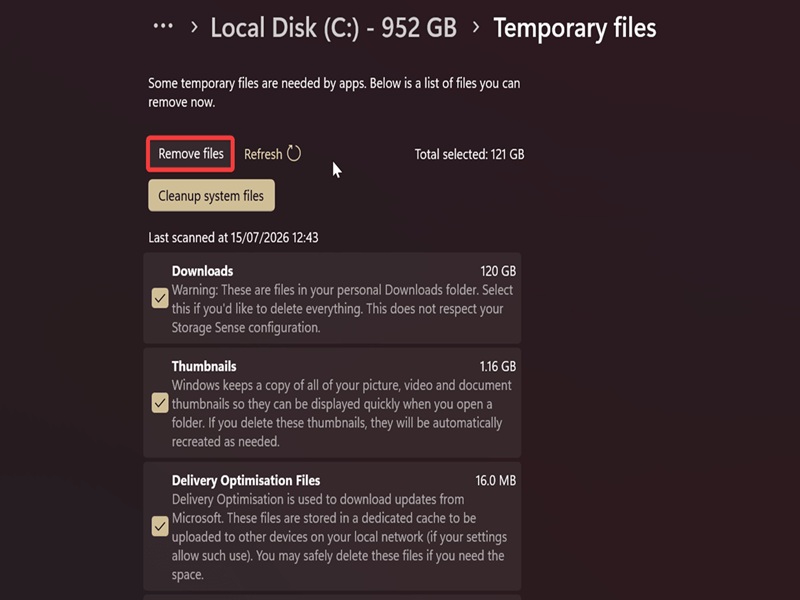The height and width of the screenshot is (600, 800).
Task: Click the Refresh text link
Action: tap(263, 154)
